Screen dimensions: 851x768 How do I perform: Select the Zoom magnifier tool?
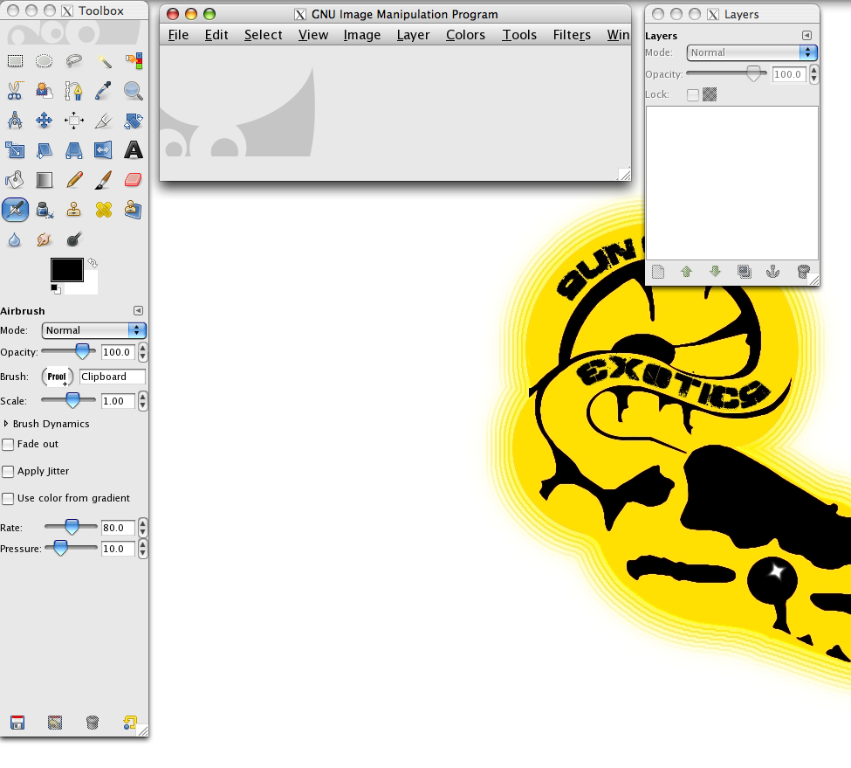(133, 91)
